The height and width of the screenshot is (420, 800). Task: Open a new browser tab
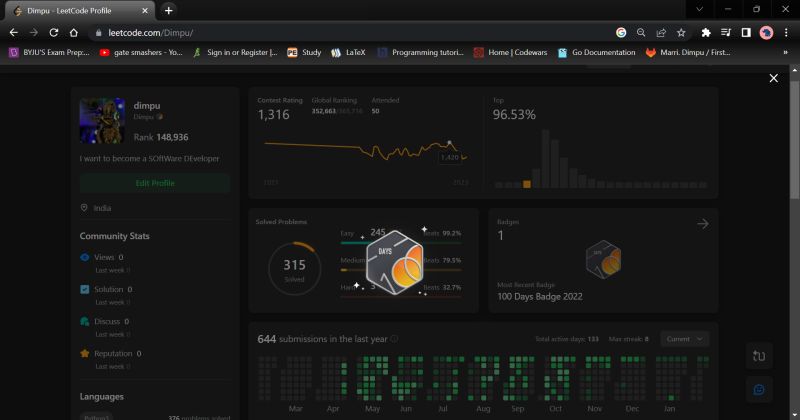168,10
